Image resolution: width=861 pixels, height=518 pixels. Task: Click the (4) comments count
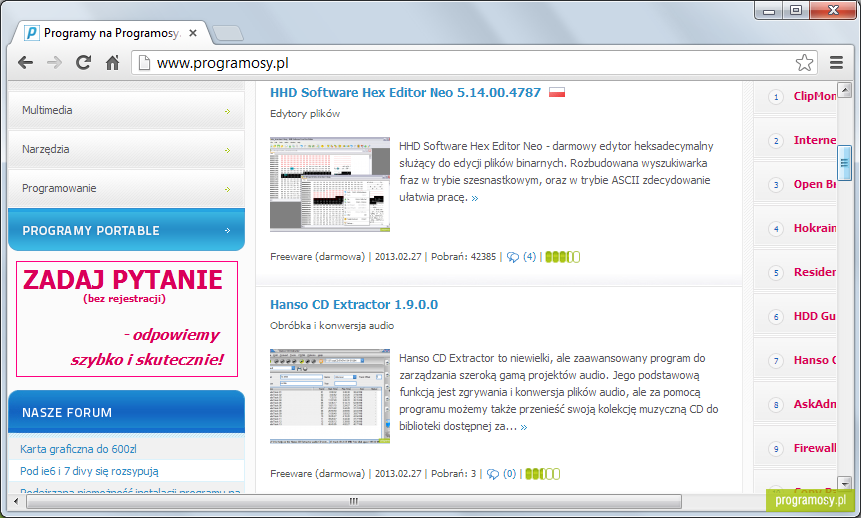529,257
